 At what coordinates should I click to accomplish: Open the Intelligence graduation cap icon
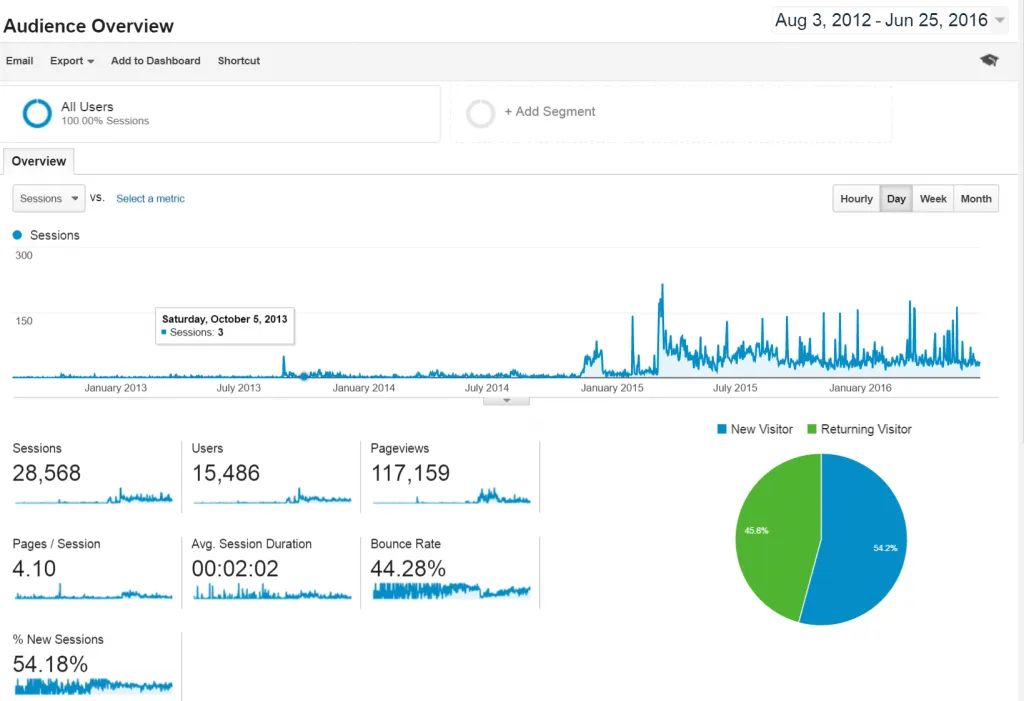[x=988, y=60]
